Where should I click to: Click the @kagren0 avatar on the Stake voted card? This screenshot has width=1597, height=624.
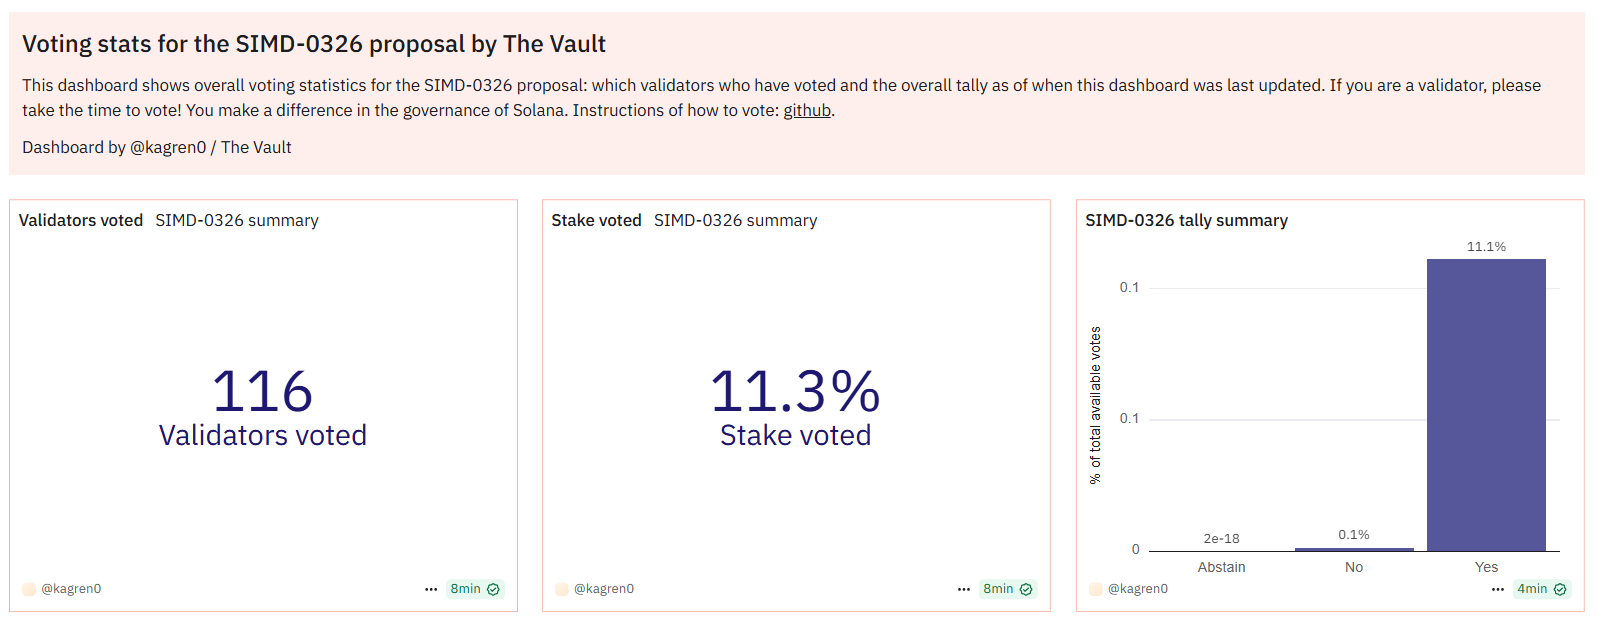pos(562,589)
